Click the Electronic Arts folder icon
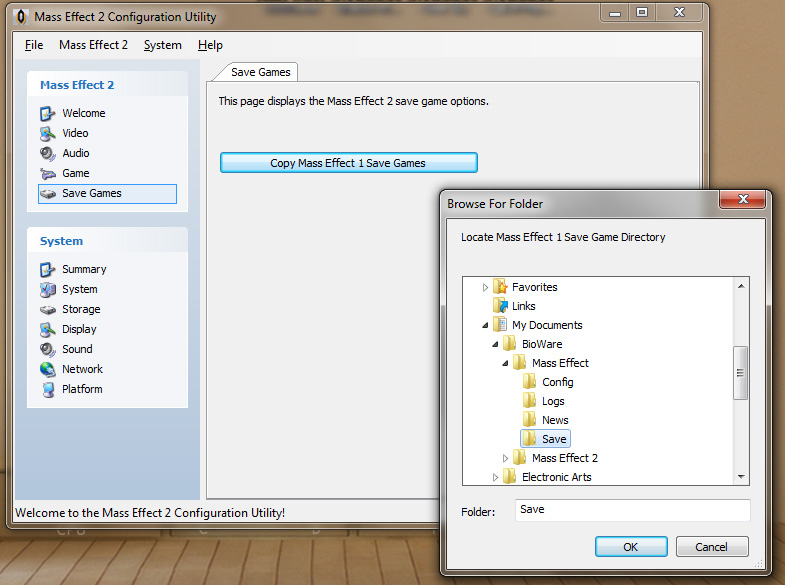Viewport: 785px width, 585px height. [x=510, y=477]
